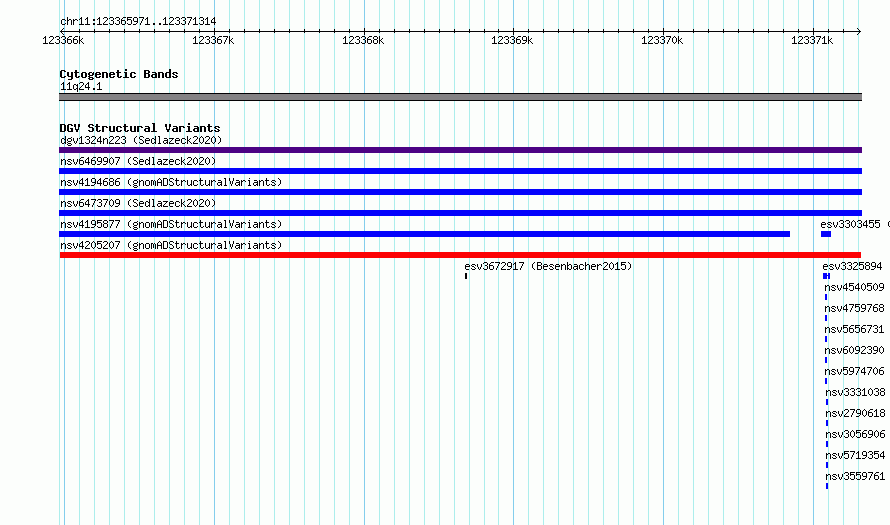This screenshot has width=890, height=525.
Task: Click the gray 11q24.1 cytogenetic band
Action: 460,97
